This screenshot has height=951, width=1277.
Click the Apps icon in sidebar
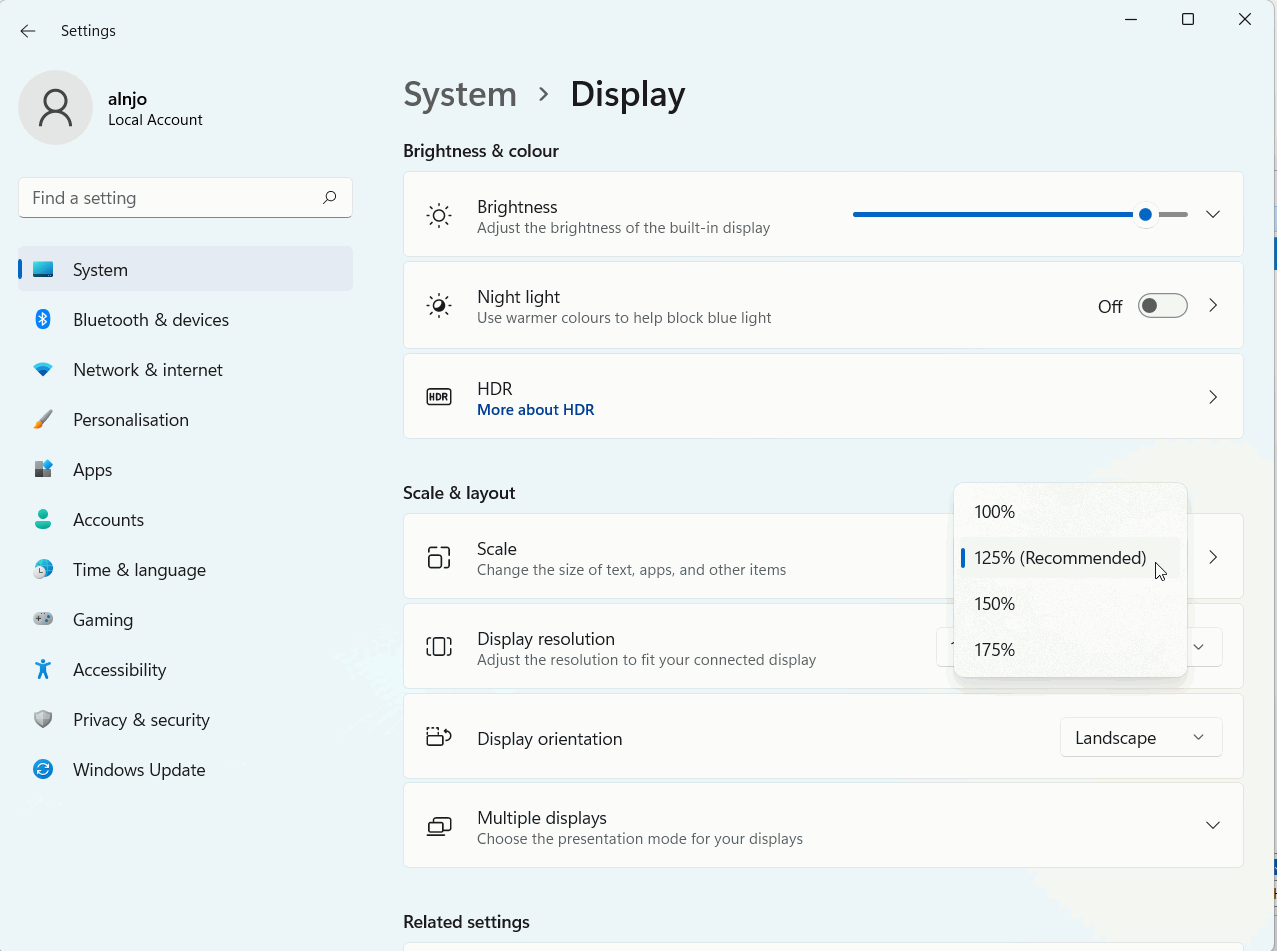click(x=43, y=470)
